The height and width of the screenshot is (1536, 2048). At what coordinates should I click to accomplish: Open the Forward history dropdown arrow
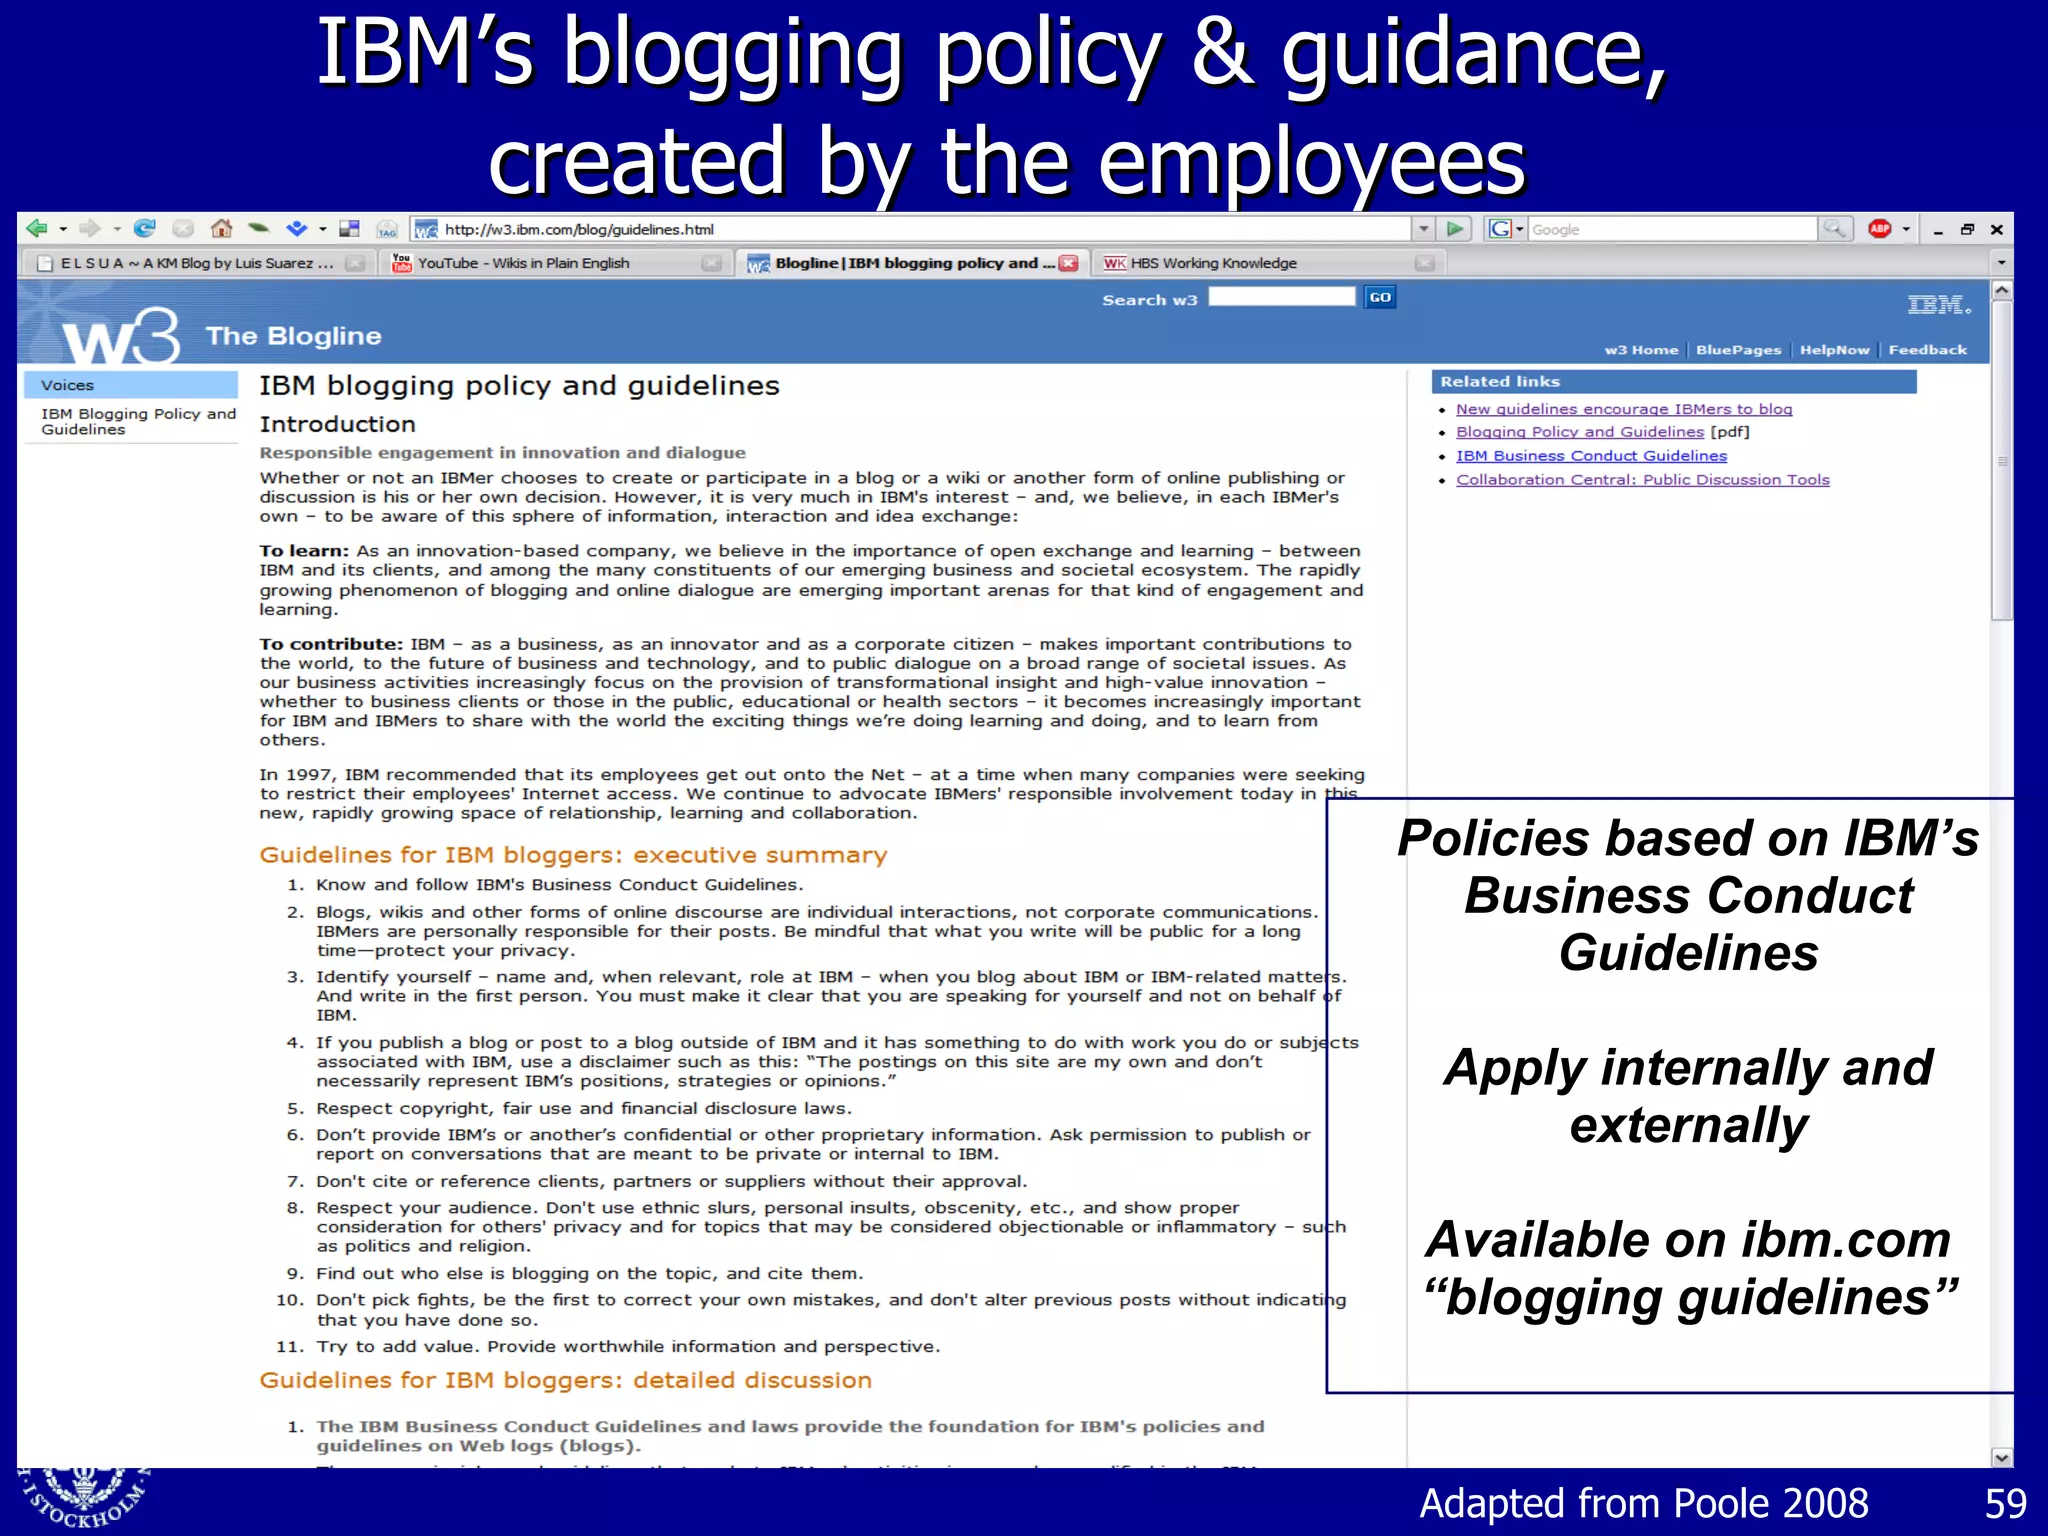pyautogui.click(x=116, y=229)
